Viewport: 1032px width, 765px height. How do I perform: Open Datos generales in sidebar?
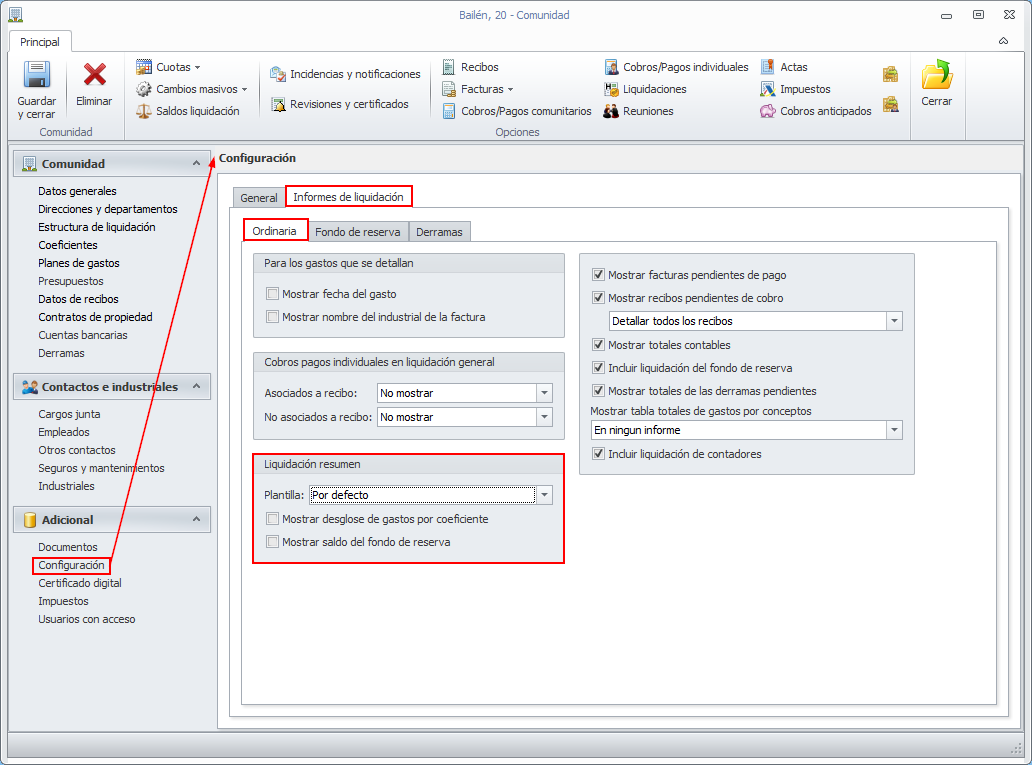tap(77, 191)
